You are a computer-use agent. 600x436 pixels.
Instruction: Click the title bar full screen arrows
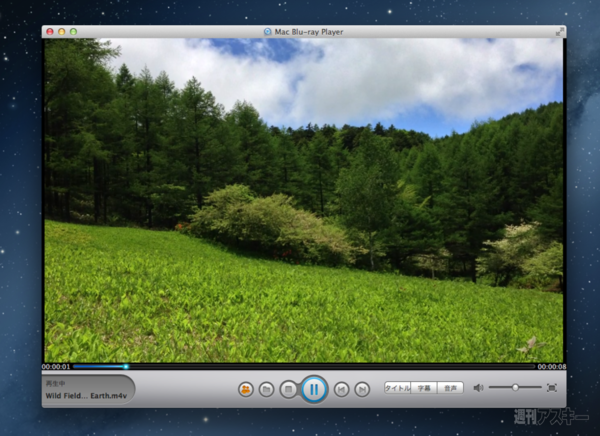(x=560, y=31)
